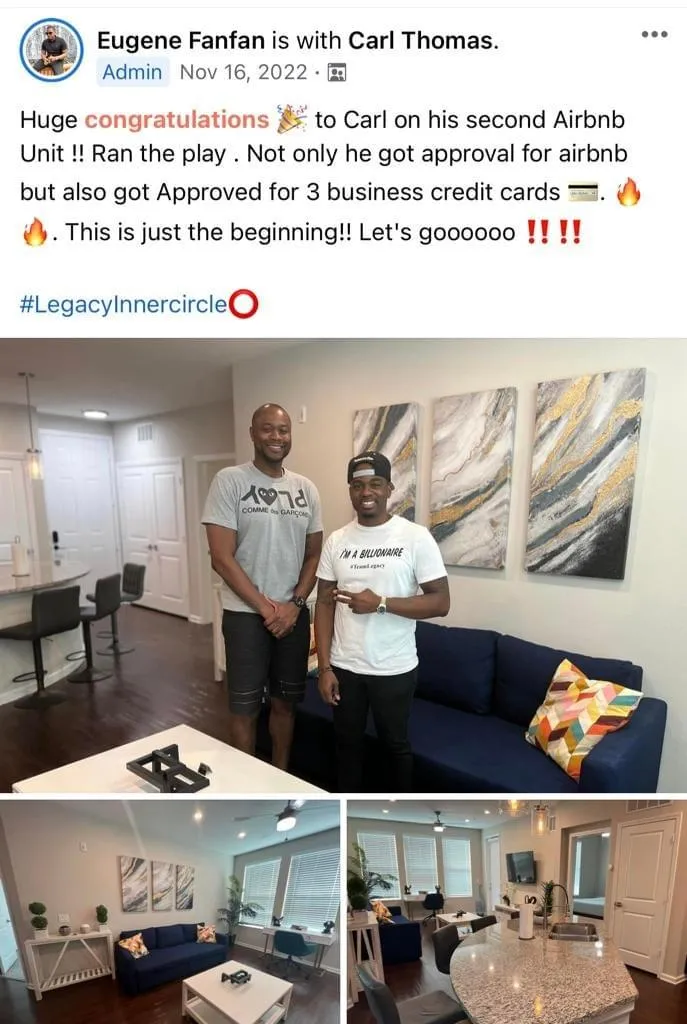
Task: Click the party popper emoji after congratulations
Action: (291, 119)
